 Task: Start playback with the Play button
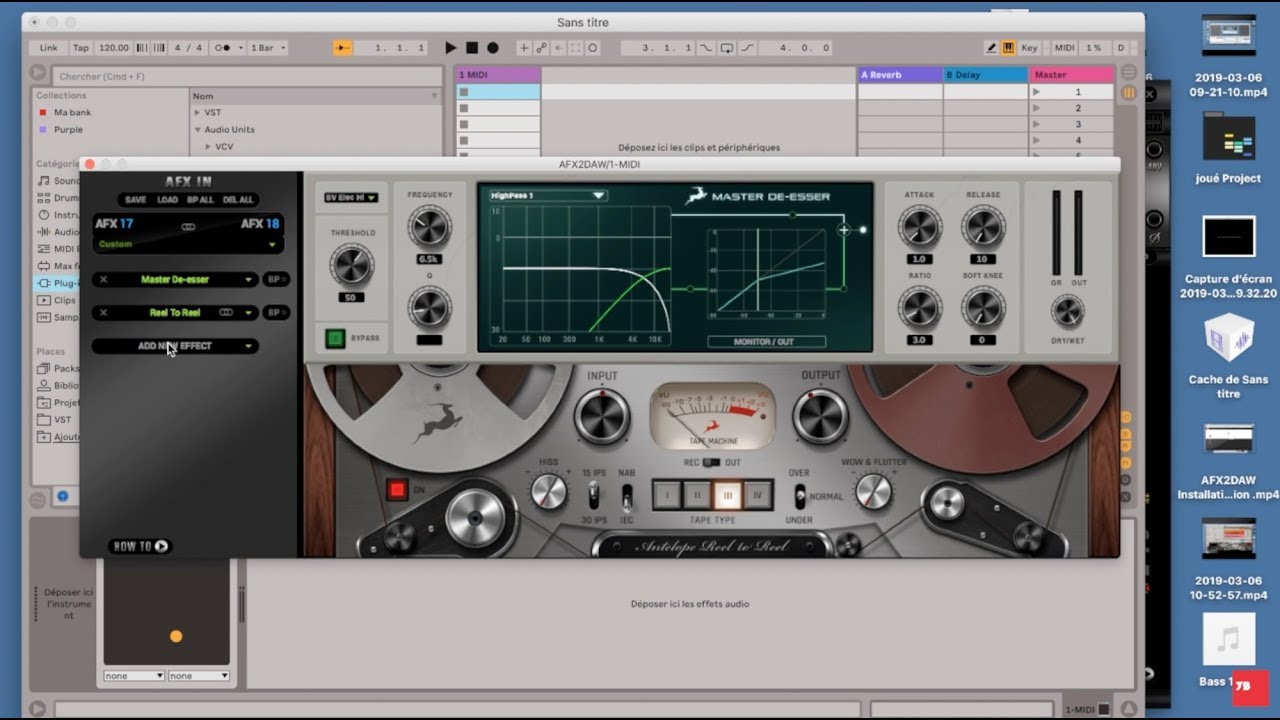pyautogui.click(x=450, y=48)
